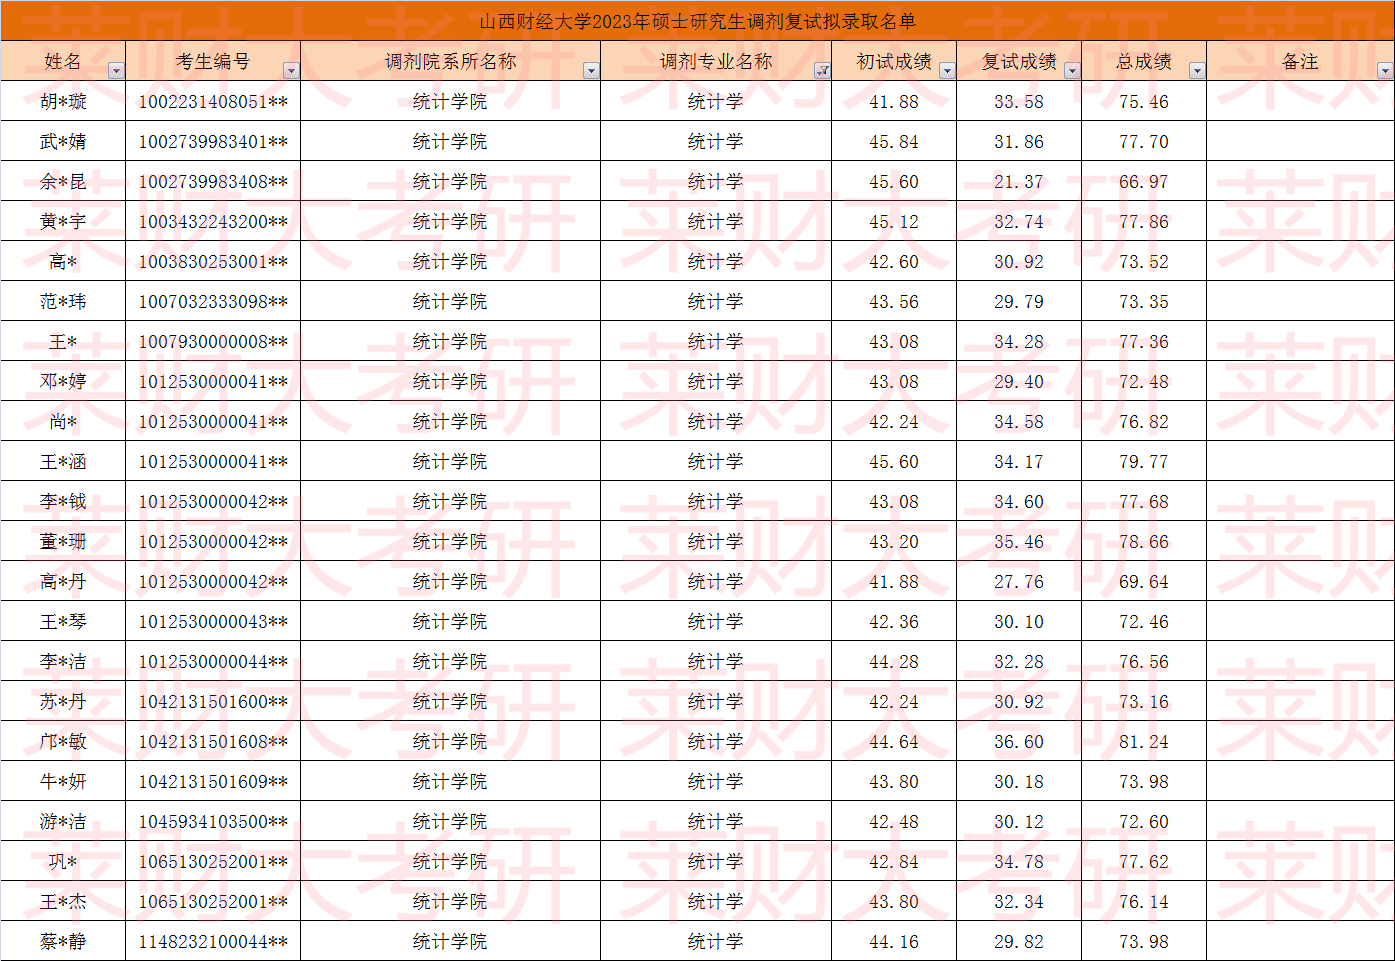Click the name cell 蔡*静
Viewport: 1395px width, 961px height.
[63, 942]
